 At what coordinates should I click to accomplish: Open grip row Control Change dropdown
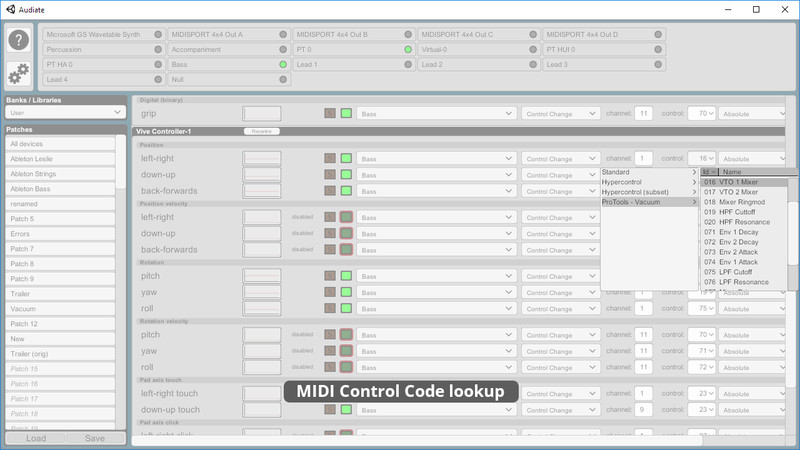560,113
